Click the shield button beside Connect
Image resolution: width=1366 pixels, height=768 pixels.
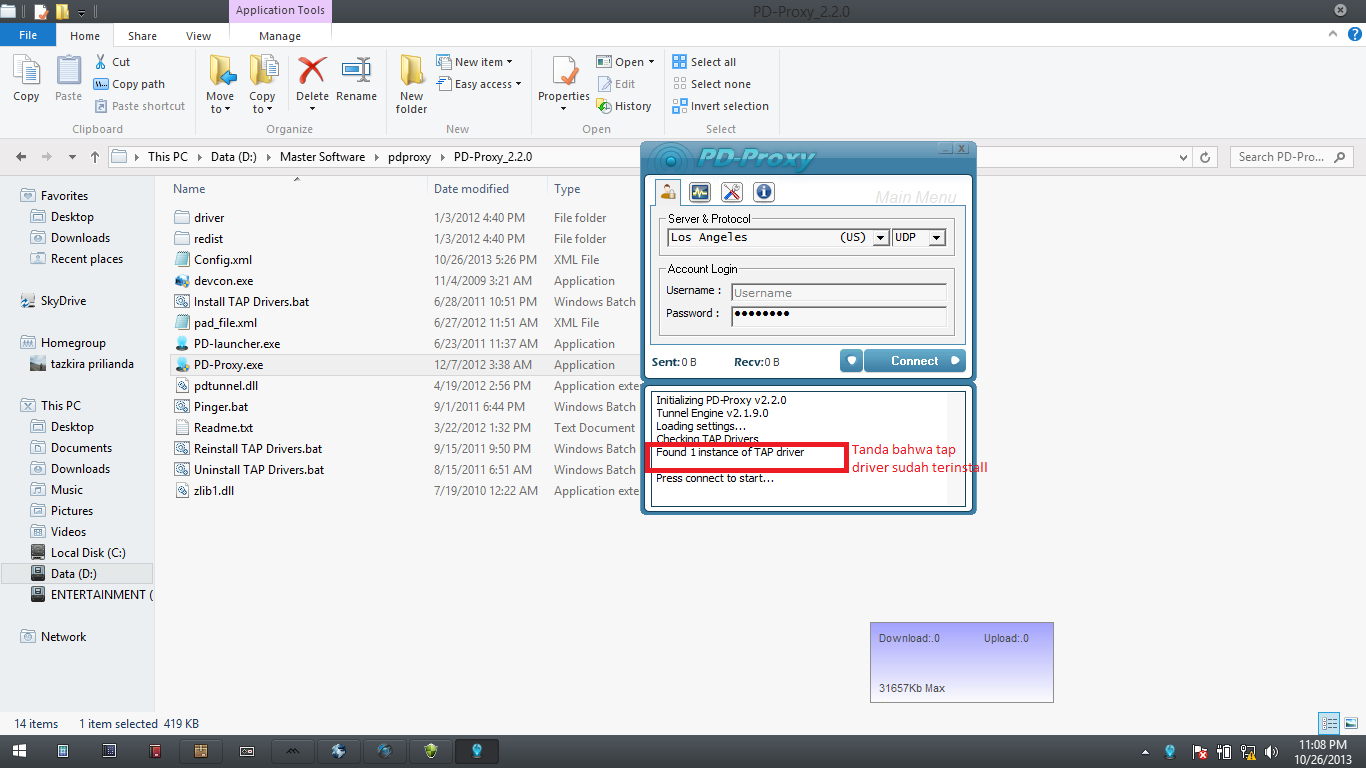coord(851,361)
